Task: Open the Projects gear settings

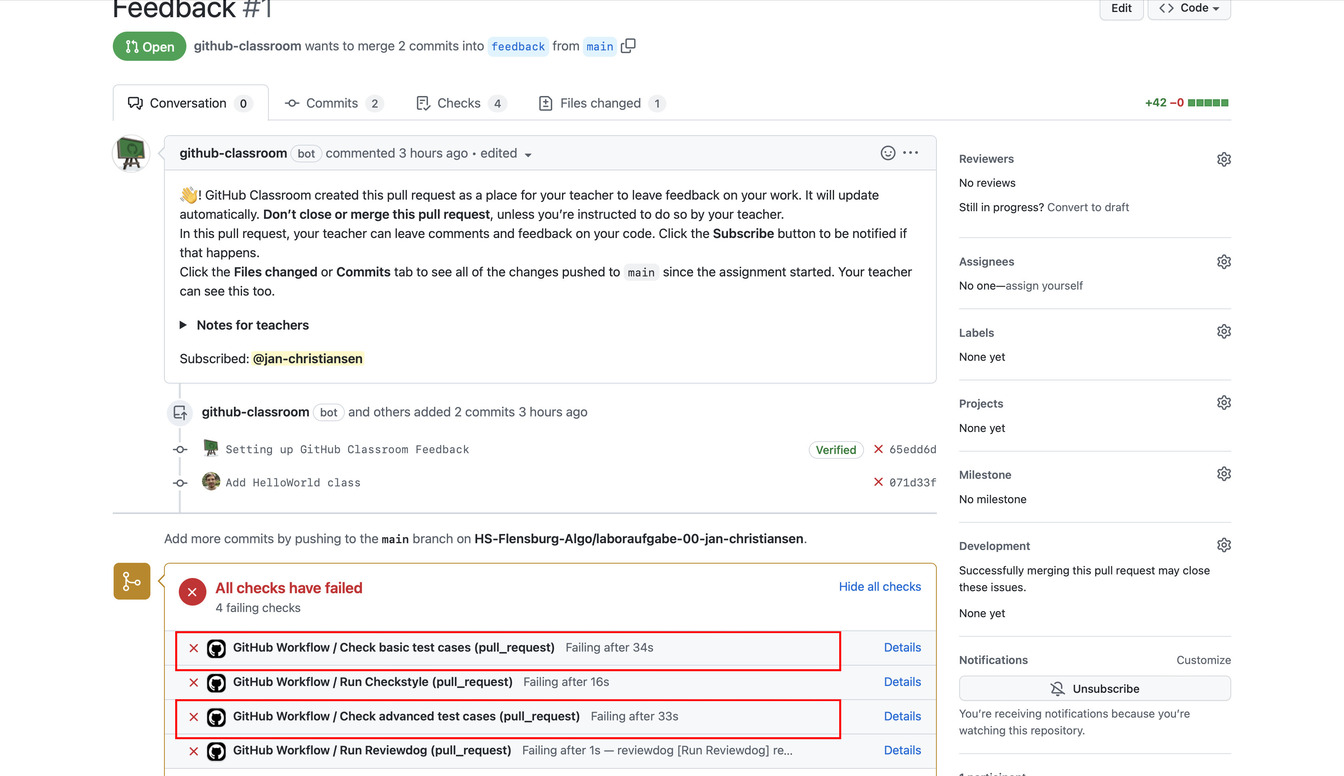Action: (x=1223, y=403)
